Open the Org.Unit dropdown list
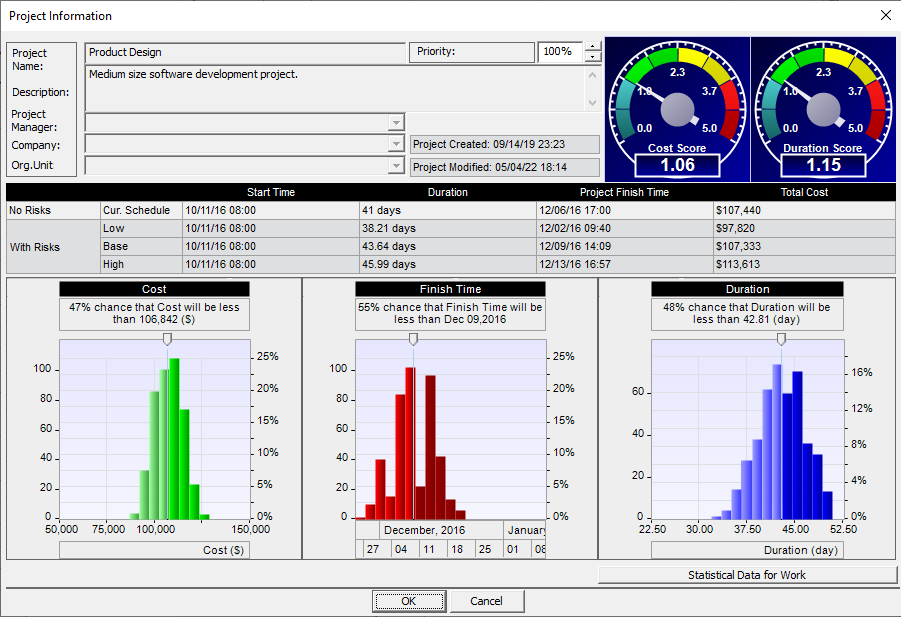This screenshot has height=617, width=901. tap(396, 165)
